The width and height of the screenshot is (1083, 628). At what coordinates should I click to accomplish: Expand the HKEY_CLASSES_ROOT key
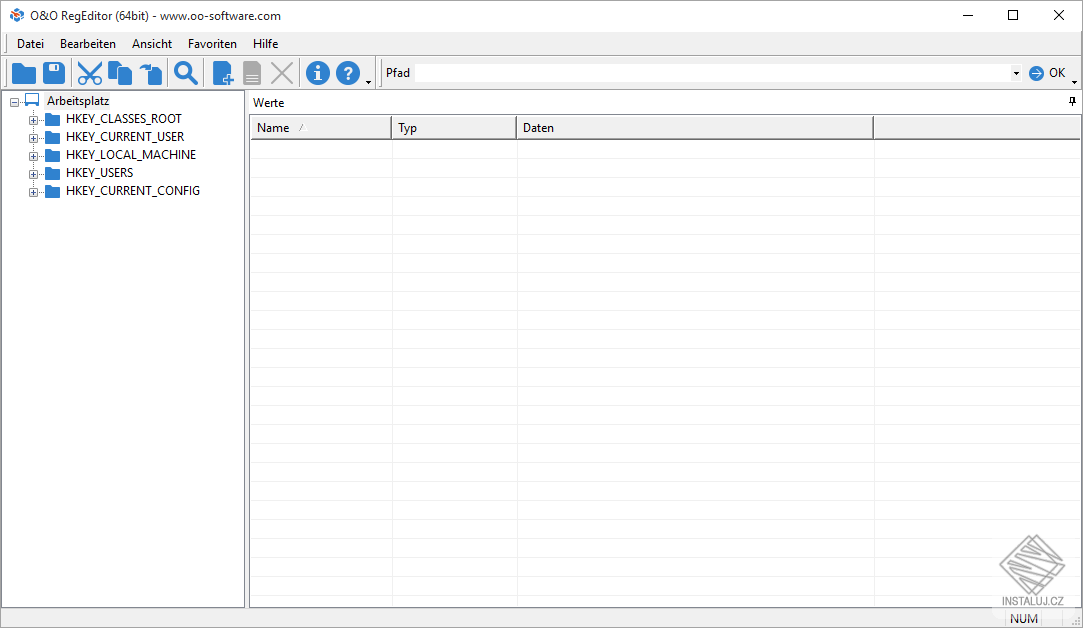coord(33,120)
